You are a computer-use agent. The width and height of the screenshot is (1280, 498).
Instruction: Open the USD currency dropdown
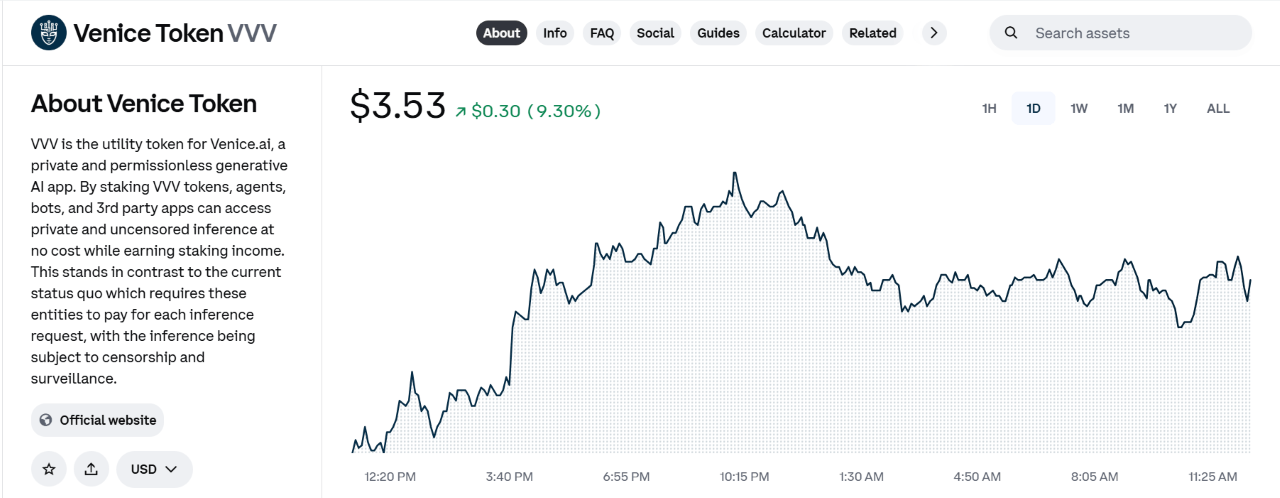154,469
